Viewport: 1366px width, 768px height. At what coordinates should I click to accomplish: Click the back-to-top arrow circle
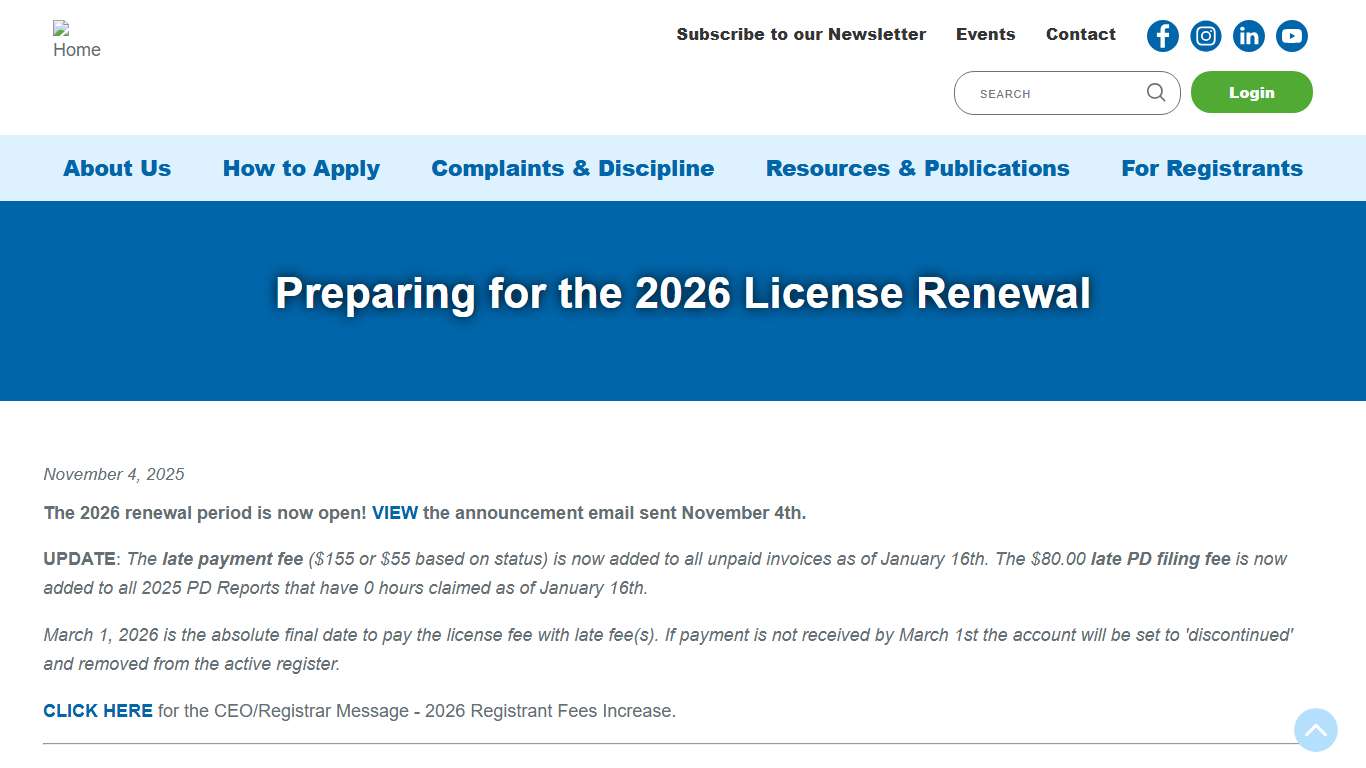click(1316, 730)
